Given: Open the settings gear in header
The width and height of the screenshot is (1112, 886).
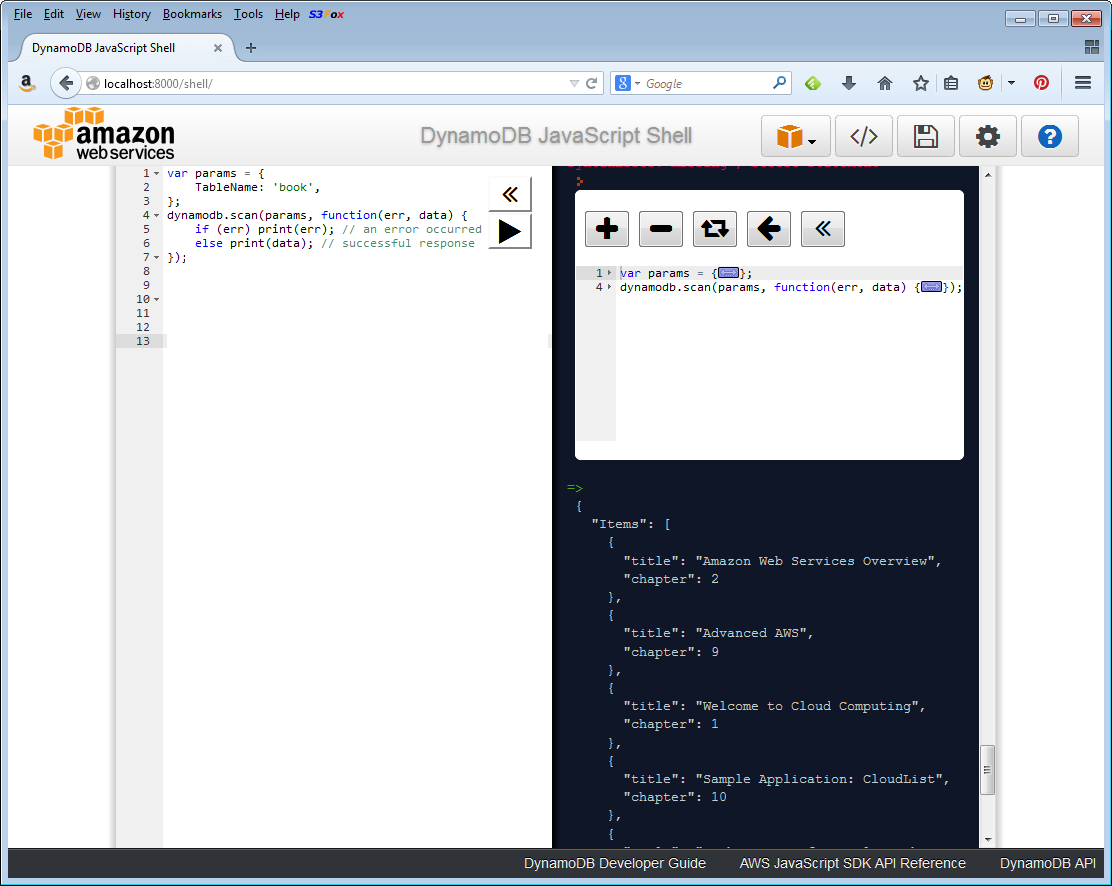Looking at the screenshot, I should (x=987, y=137).
